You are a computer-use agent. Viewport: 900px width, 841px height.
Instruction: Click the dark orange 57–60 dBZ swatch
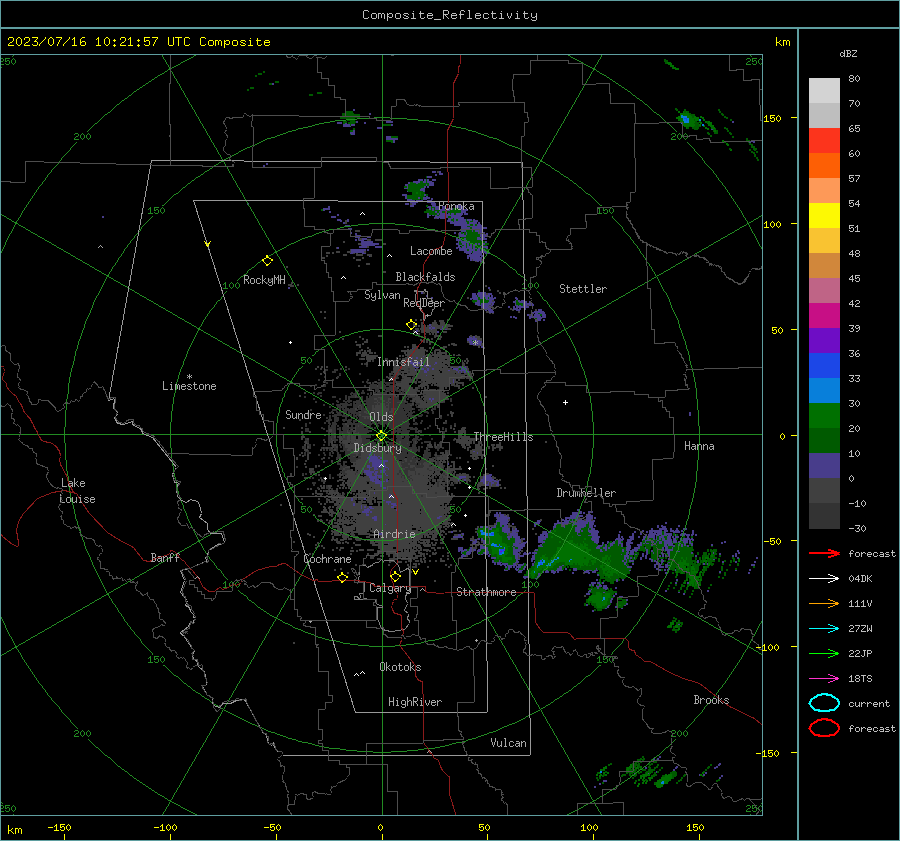pyautogui.click(x=824, y=166)
